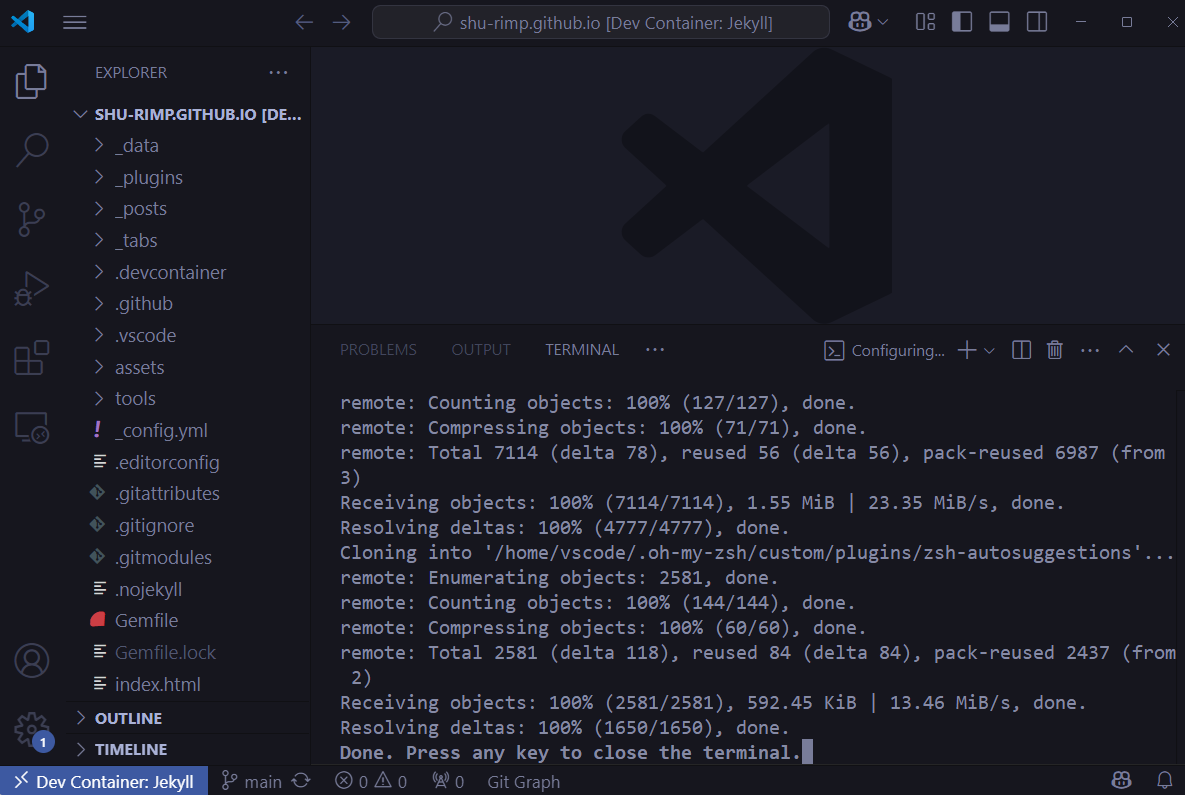The width and height of the screenshot is (1185, 795).
Task: Open the .gitignore file
Action: coord(189,525)
